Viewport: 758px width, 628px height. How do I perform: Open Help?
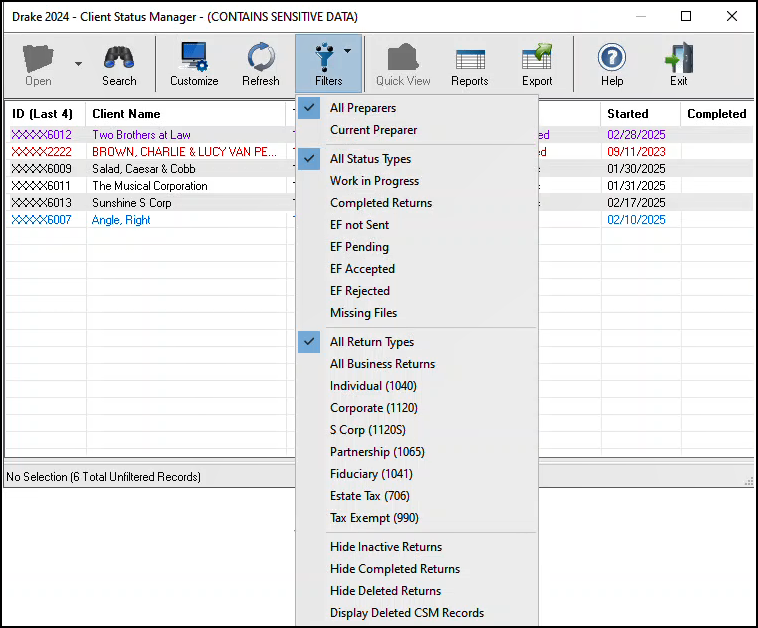point(612,64)
